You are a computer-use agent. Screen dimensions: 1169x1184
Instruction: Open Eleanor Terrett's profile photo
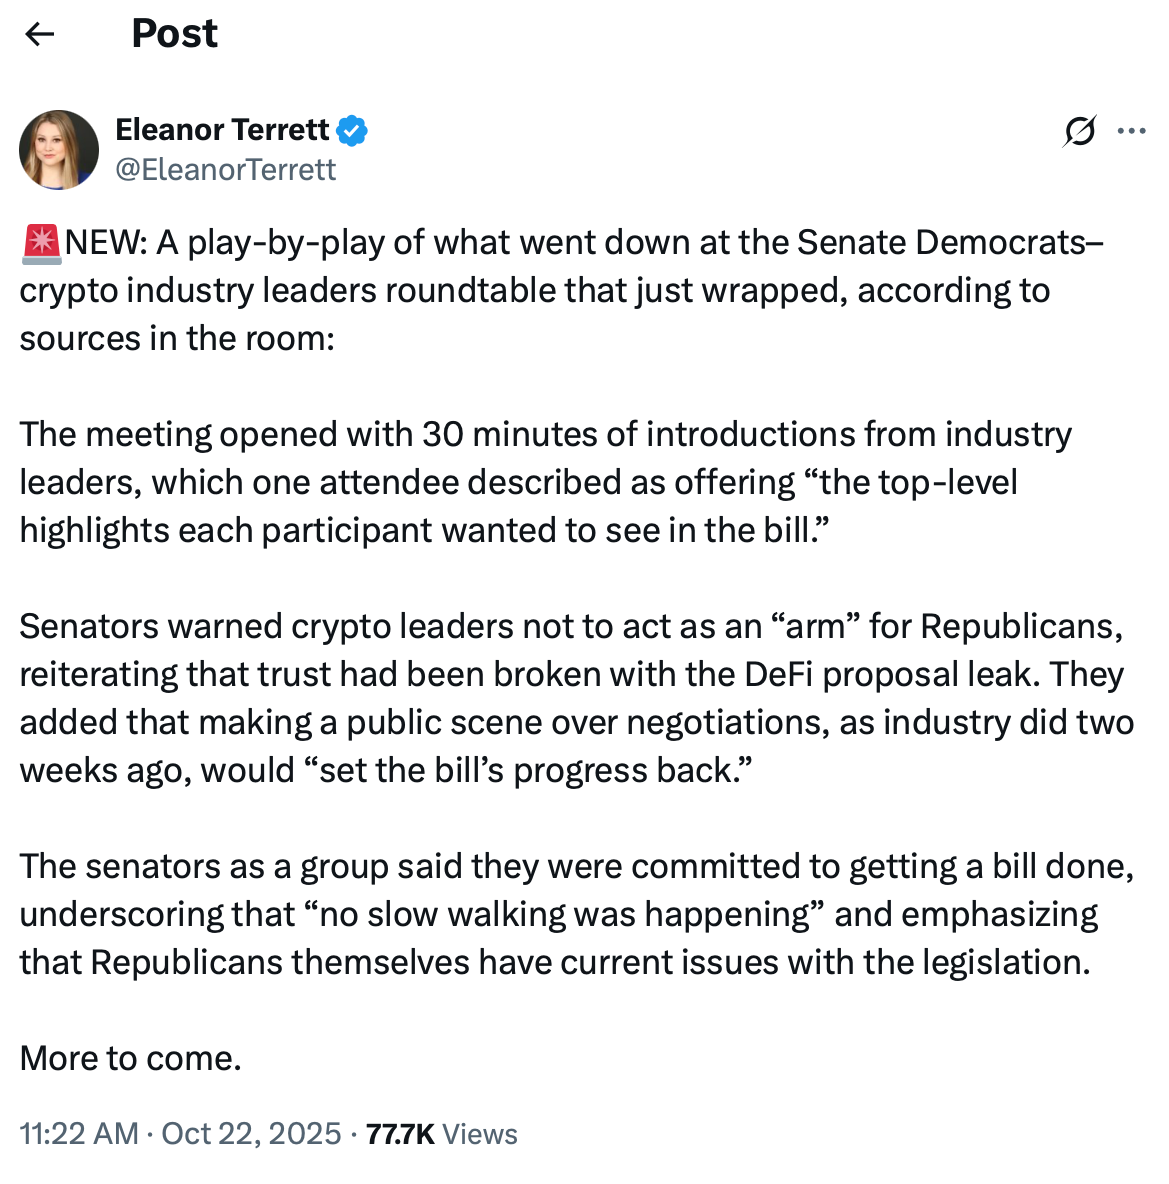tap(59, 150)
